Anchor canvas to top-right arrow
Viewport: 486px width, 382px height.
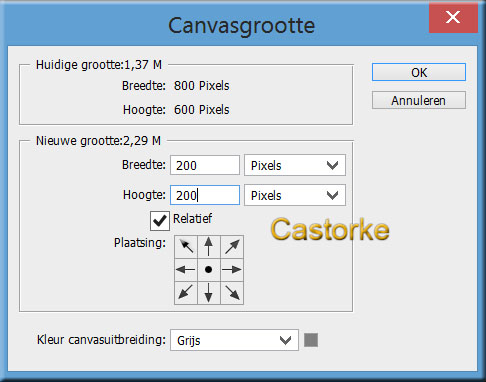pos(232,247)
